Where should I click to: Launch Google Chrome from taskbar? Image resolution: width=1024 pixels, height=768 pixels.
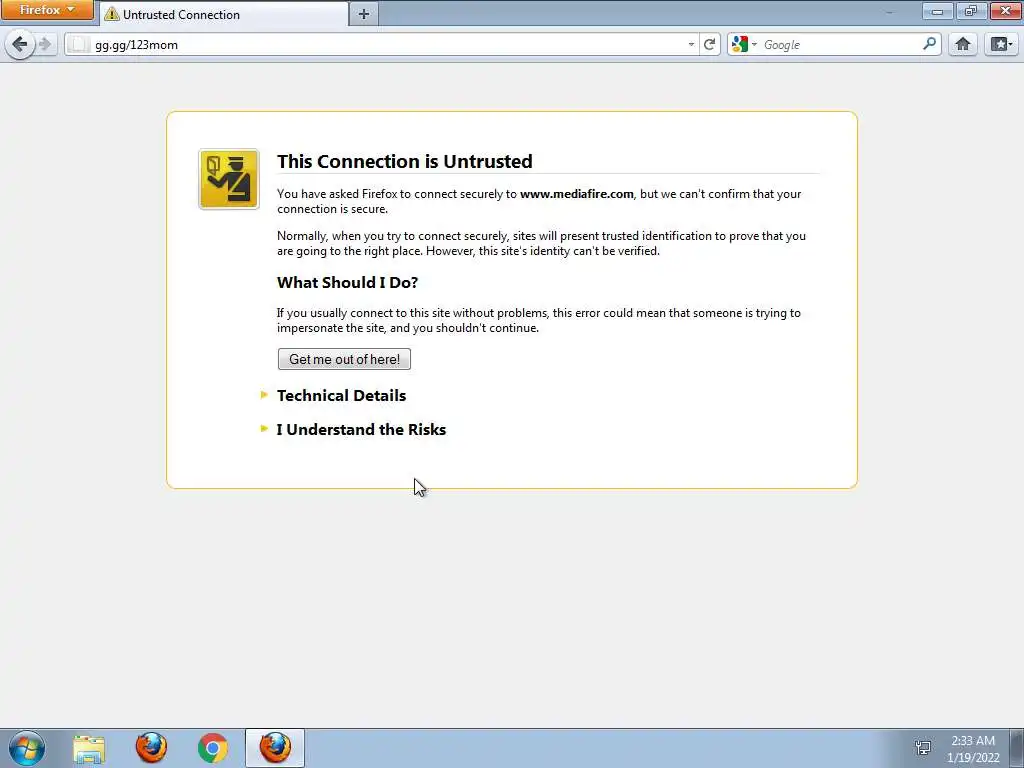[213, 748]
